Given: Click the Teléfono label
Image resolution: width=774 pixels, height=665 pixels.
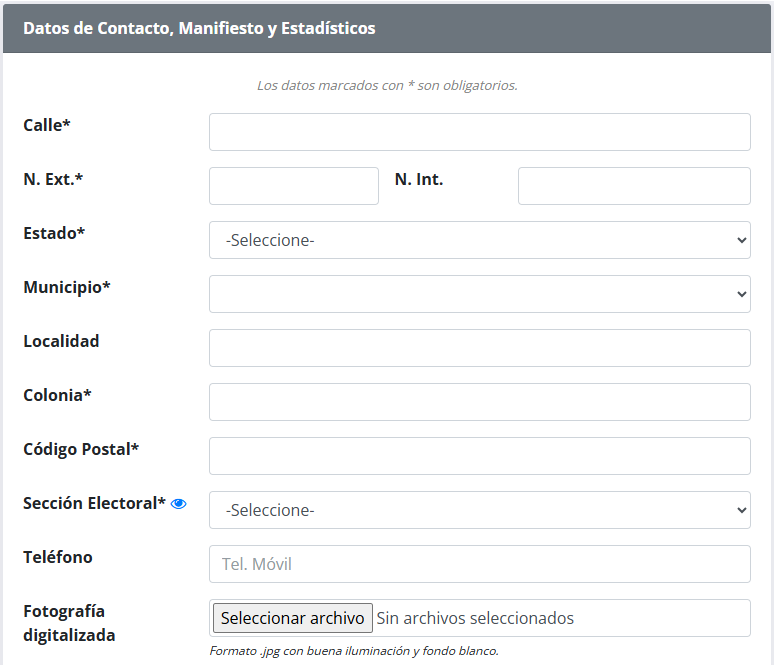Looking at the screenshot, I should point(58,557).
